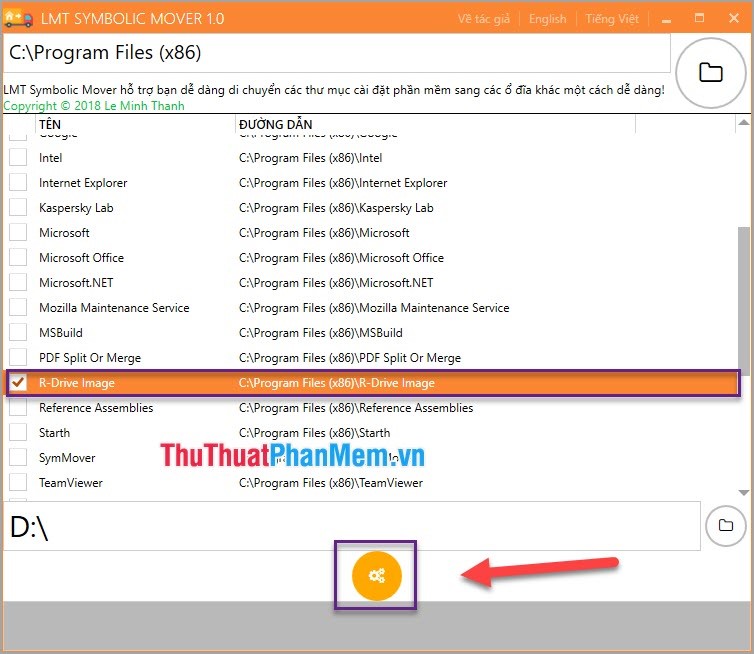Select the Kaspersky Lab name text

76,208
